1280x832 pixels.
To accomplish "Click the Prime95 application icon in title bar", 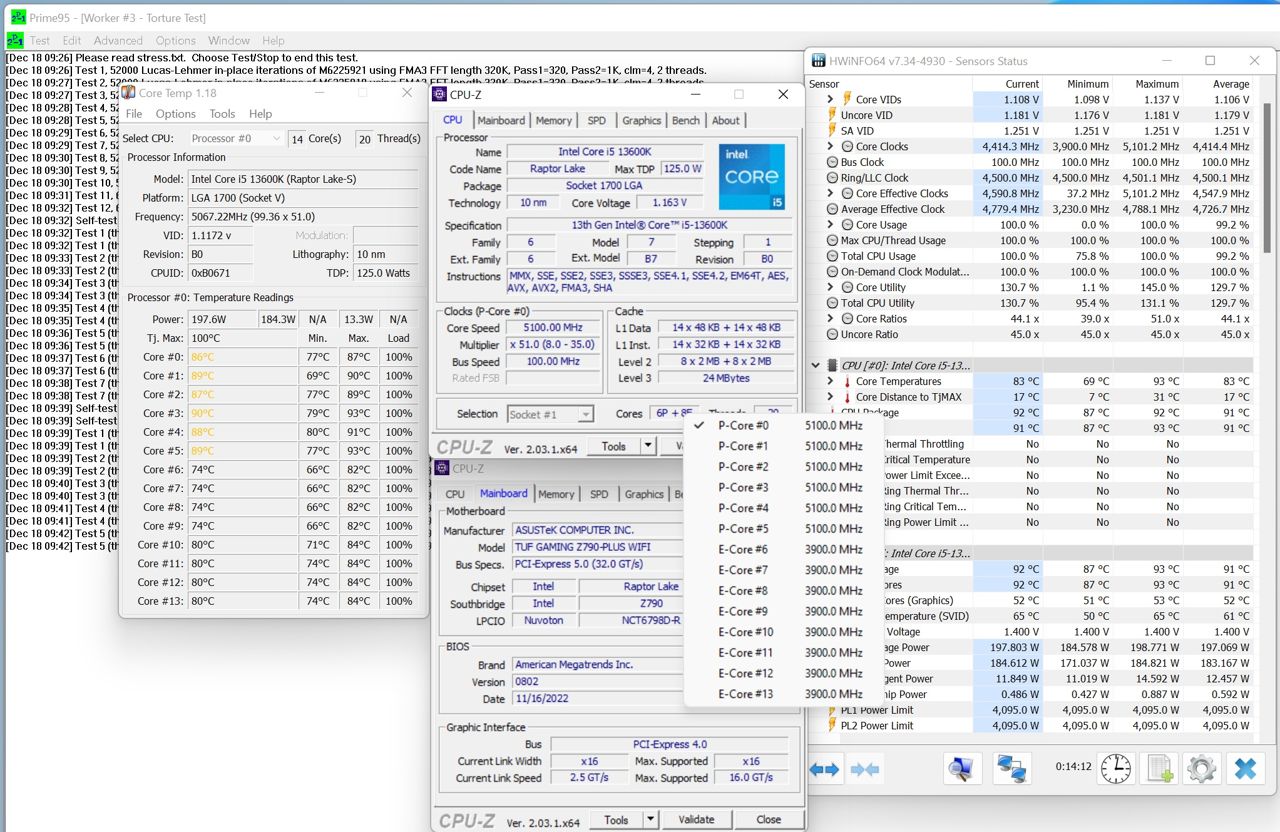I will coord(17,17).
